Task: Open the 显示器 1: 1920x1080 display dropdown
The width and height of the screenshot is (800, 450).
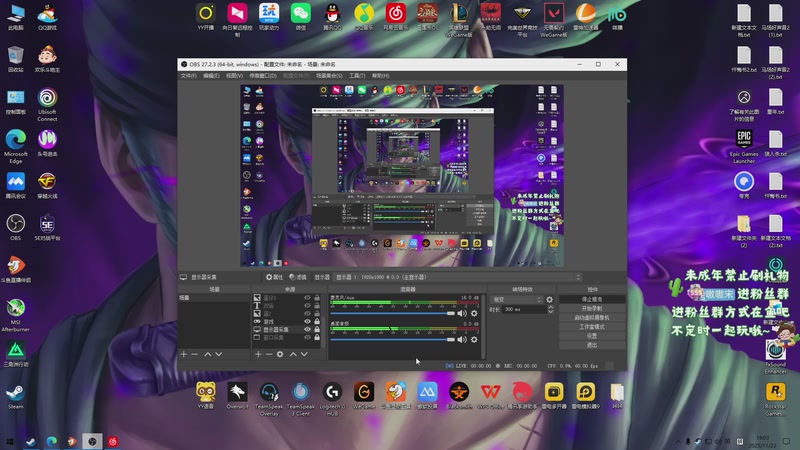Action: [x=458, y=277]
